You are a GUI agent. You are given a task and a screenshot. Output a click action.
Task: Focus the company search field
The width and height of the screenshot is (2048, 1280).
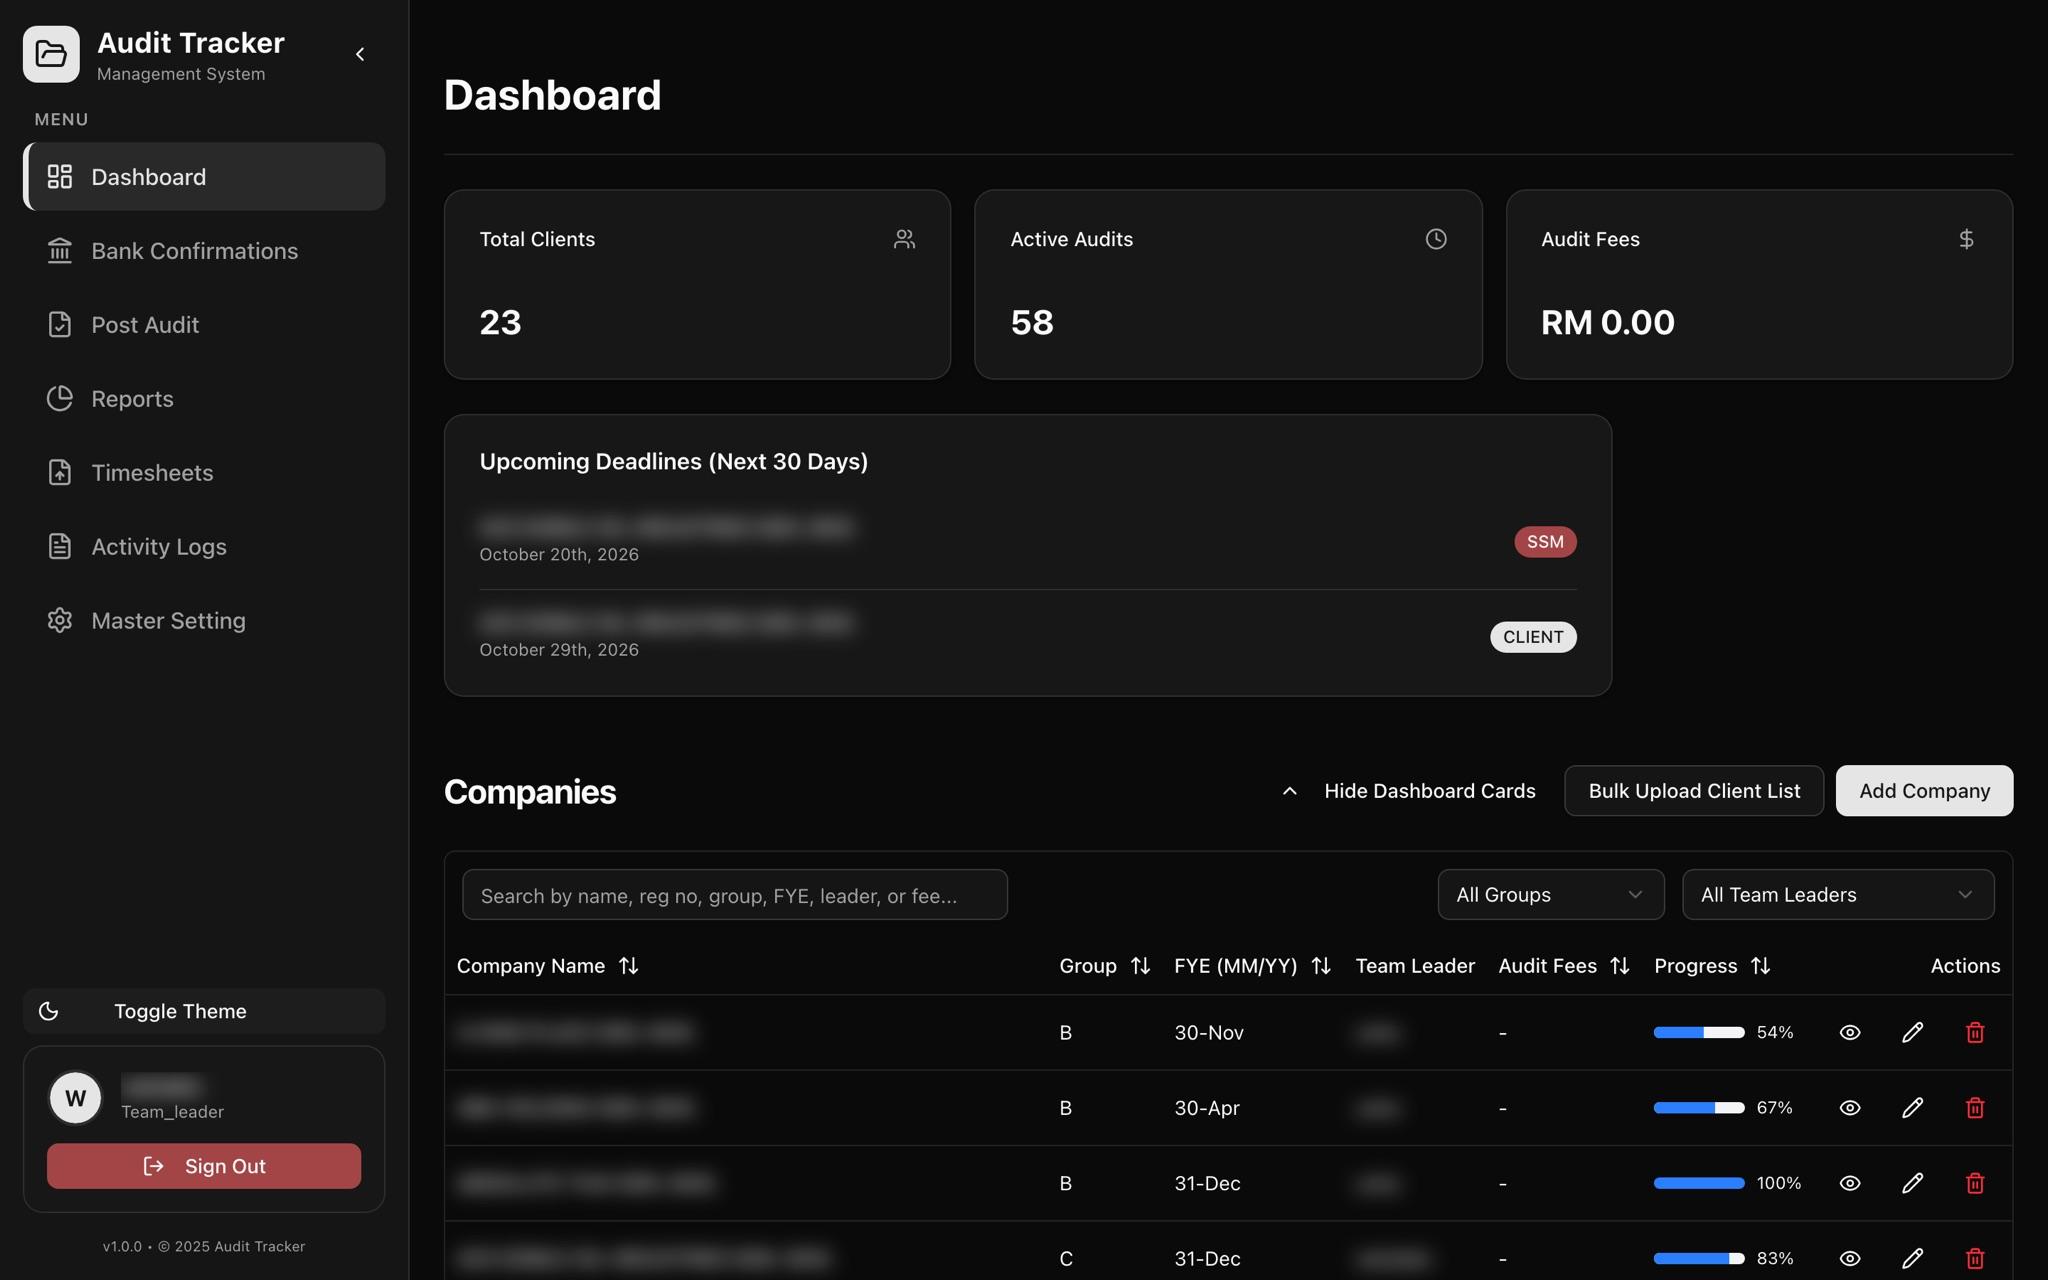coord(735,895)
